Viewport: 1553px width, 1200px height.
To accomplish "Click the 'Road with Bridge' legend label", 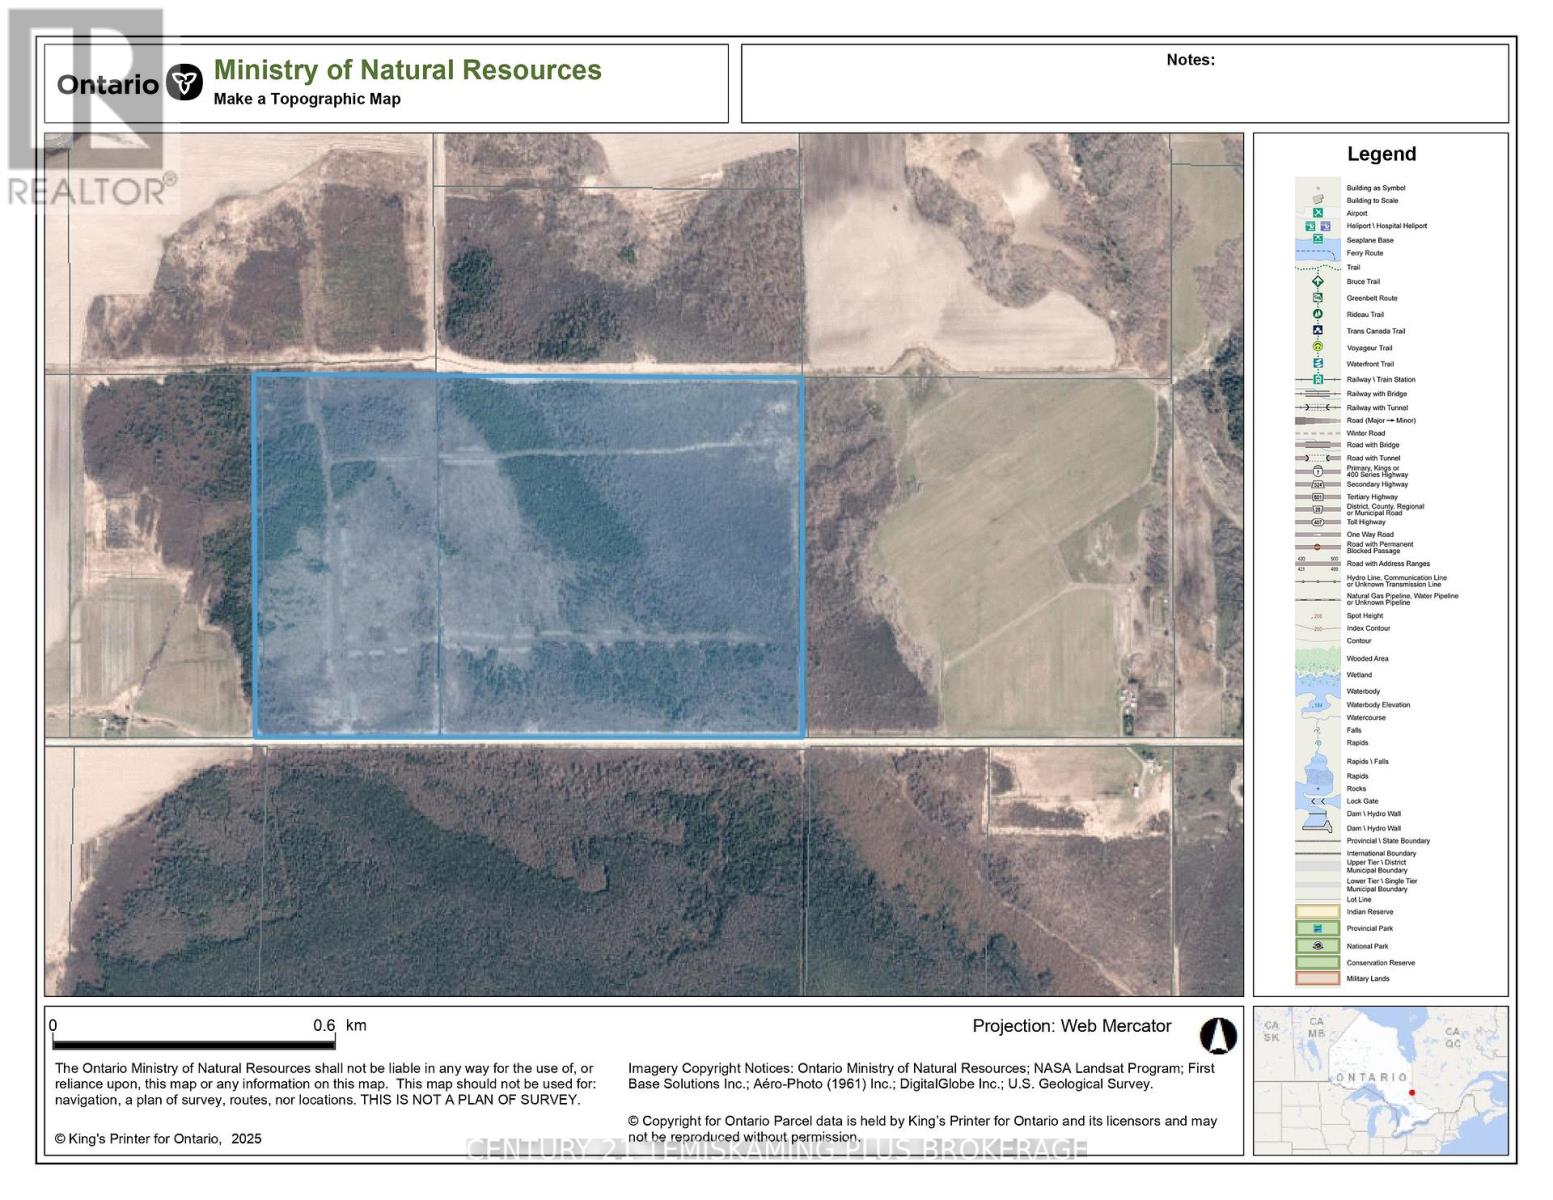I will [x=1372, y=445].
